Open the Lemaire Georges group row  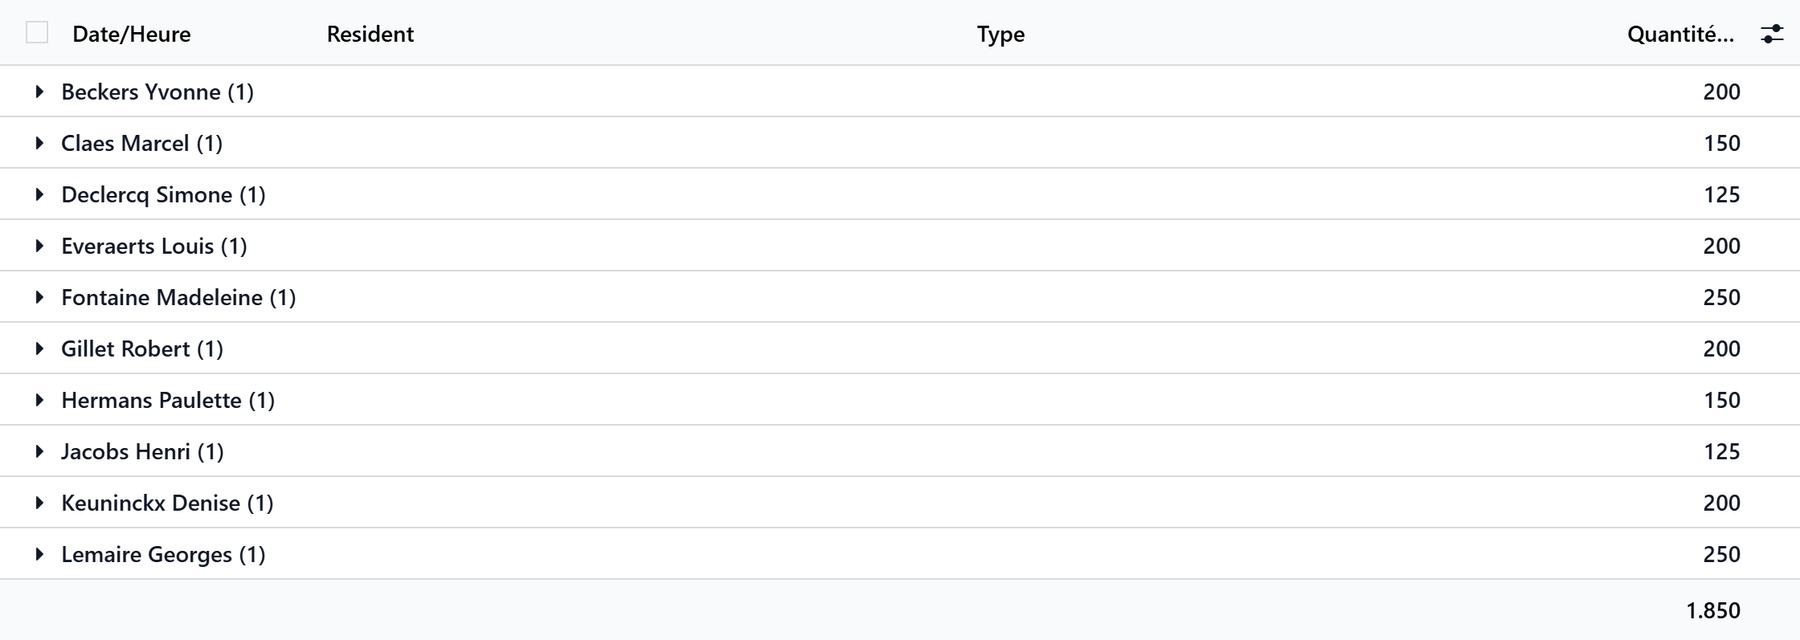coord(900,554)
